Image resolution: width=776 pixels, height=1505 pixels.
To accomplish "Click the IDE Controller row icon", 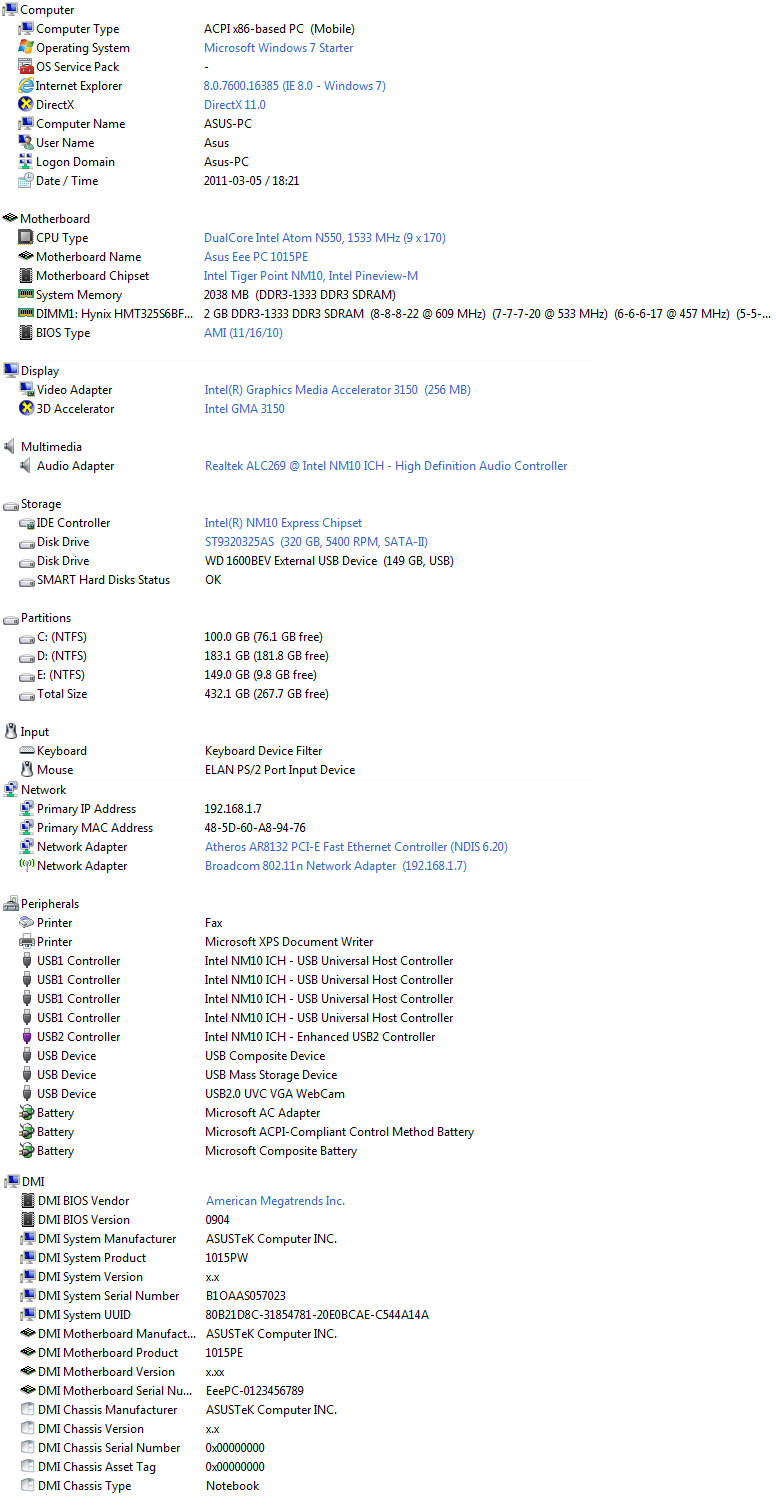I will coord(26,522).
